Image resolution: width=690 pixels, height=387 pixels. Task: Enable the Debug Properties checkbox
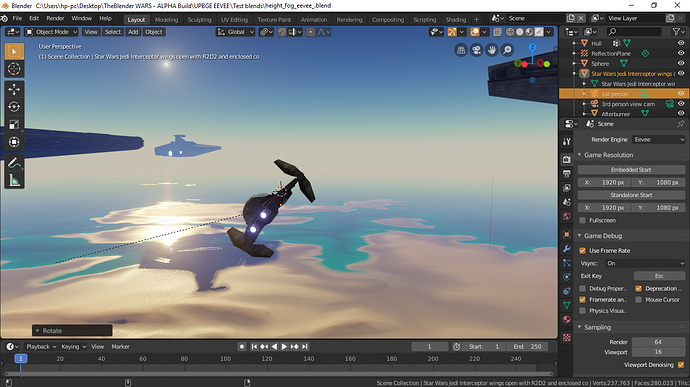[x=583, y=288]
